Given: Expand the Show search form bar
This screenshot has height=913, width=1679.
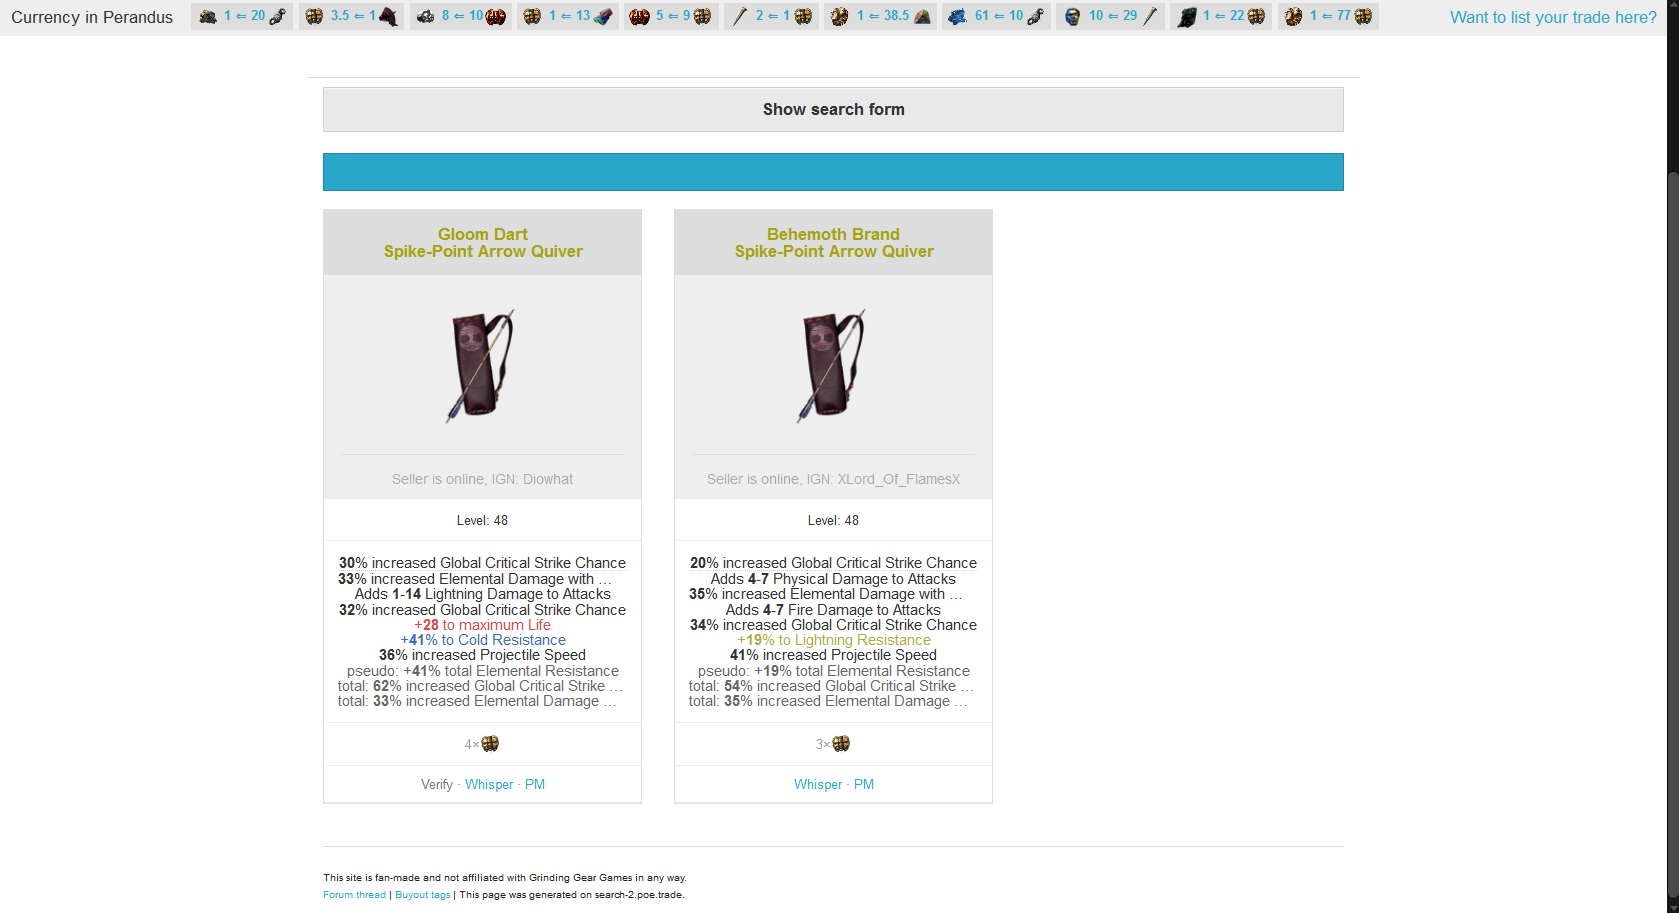Looking at the screenshot, I should tap(833, 110).
